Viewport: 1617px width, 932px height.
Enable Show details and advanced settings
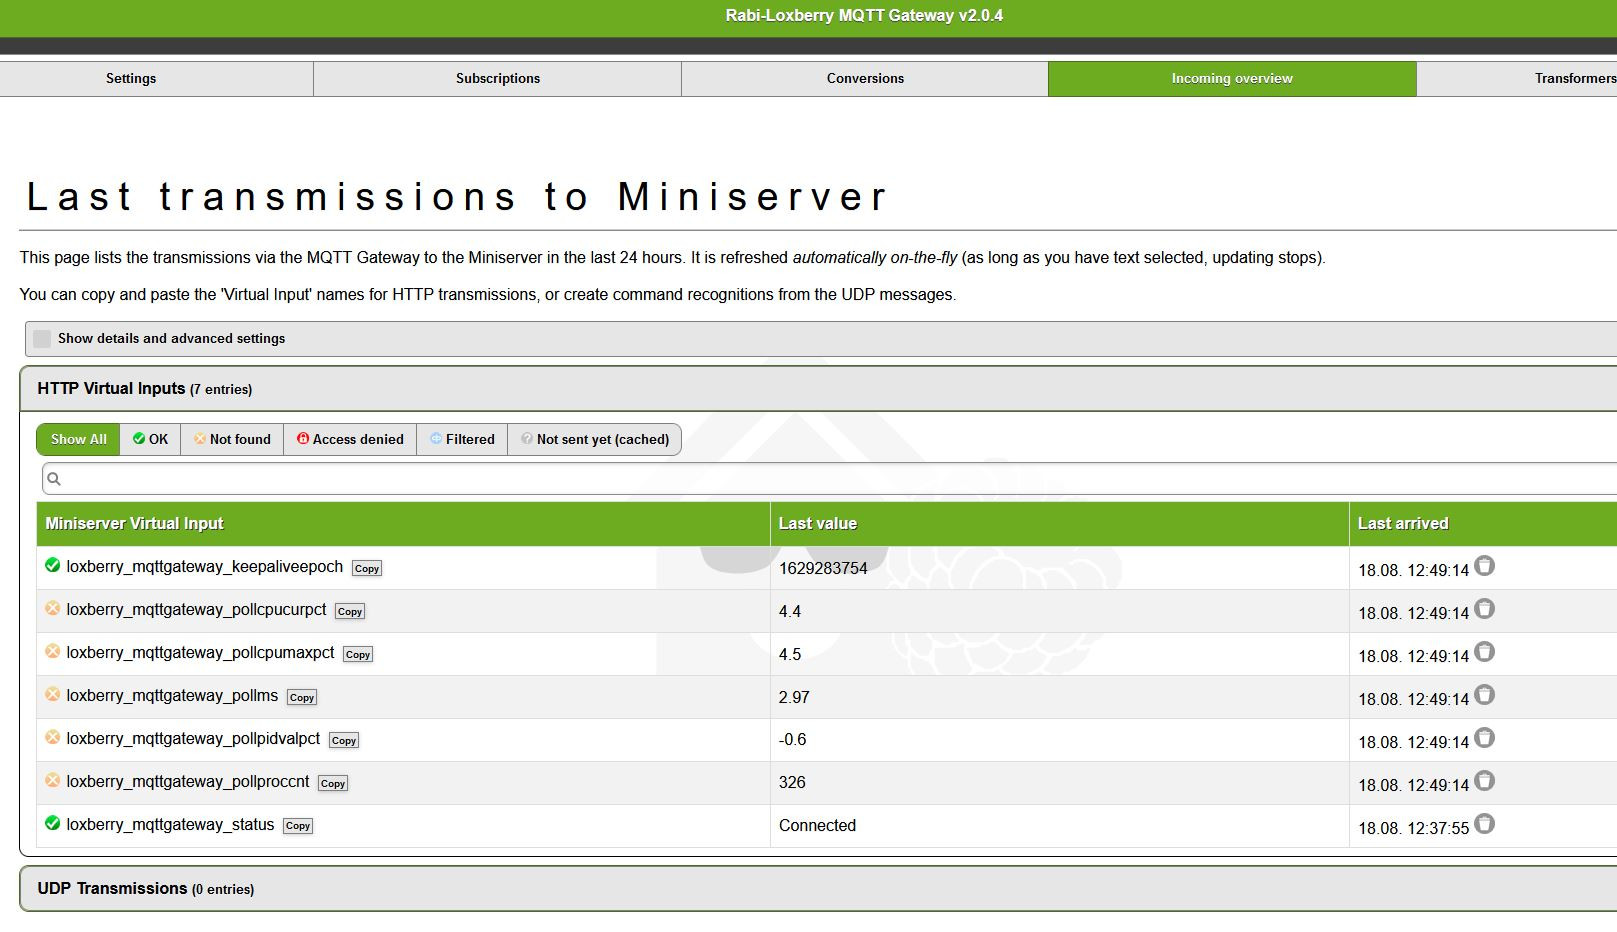[42, 339]
